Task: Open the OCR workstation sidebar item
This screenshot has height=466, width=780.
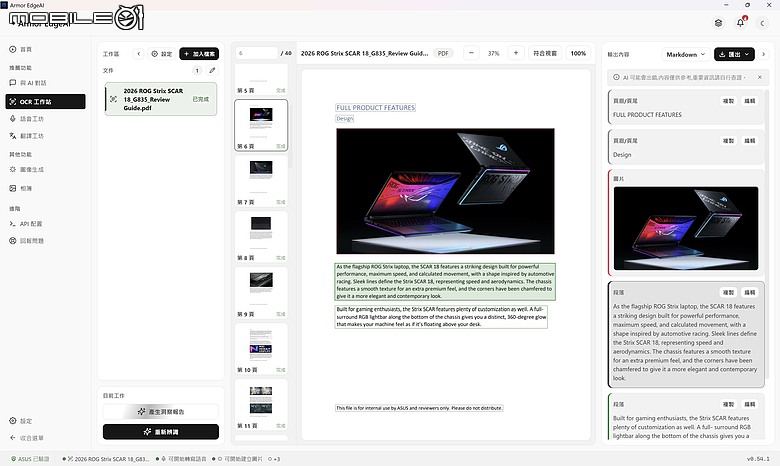Action: coord(45,101)
